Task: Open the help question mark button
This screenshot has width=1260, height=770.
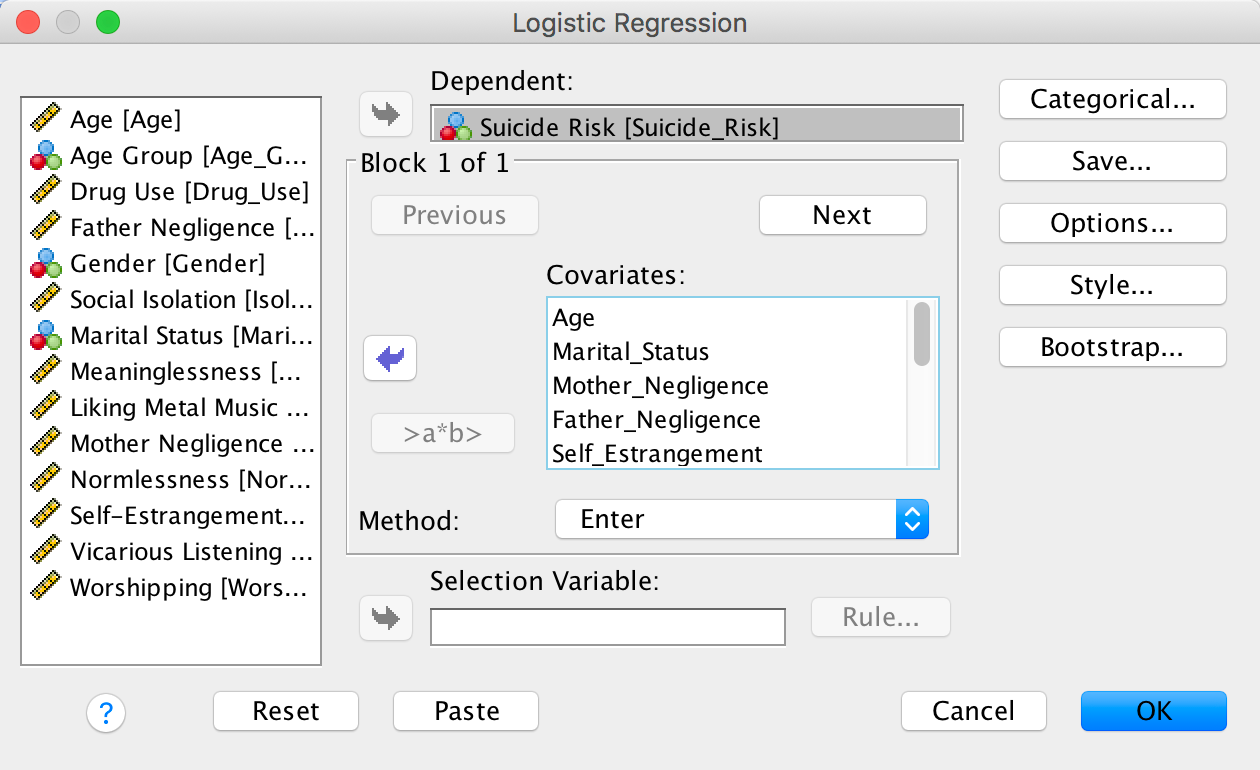Action: (x=106, y=712)
